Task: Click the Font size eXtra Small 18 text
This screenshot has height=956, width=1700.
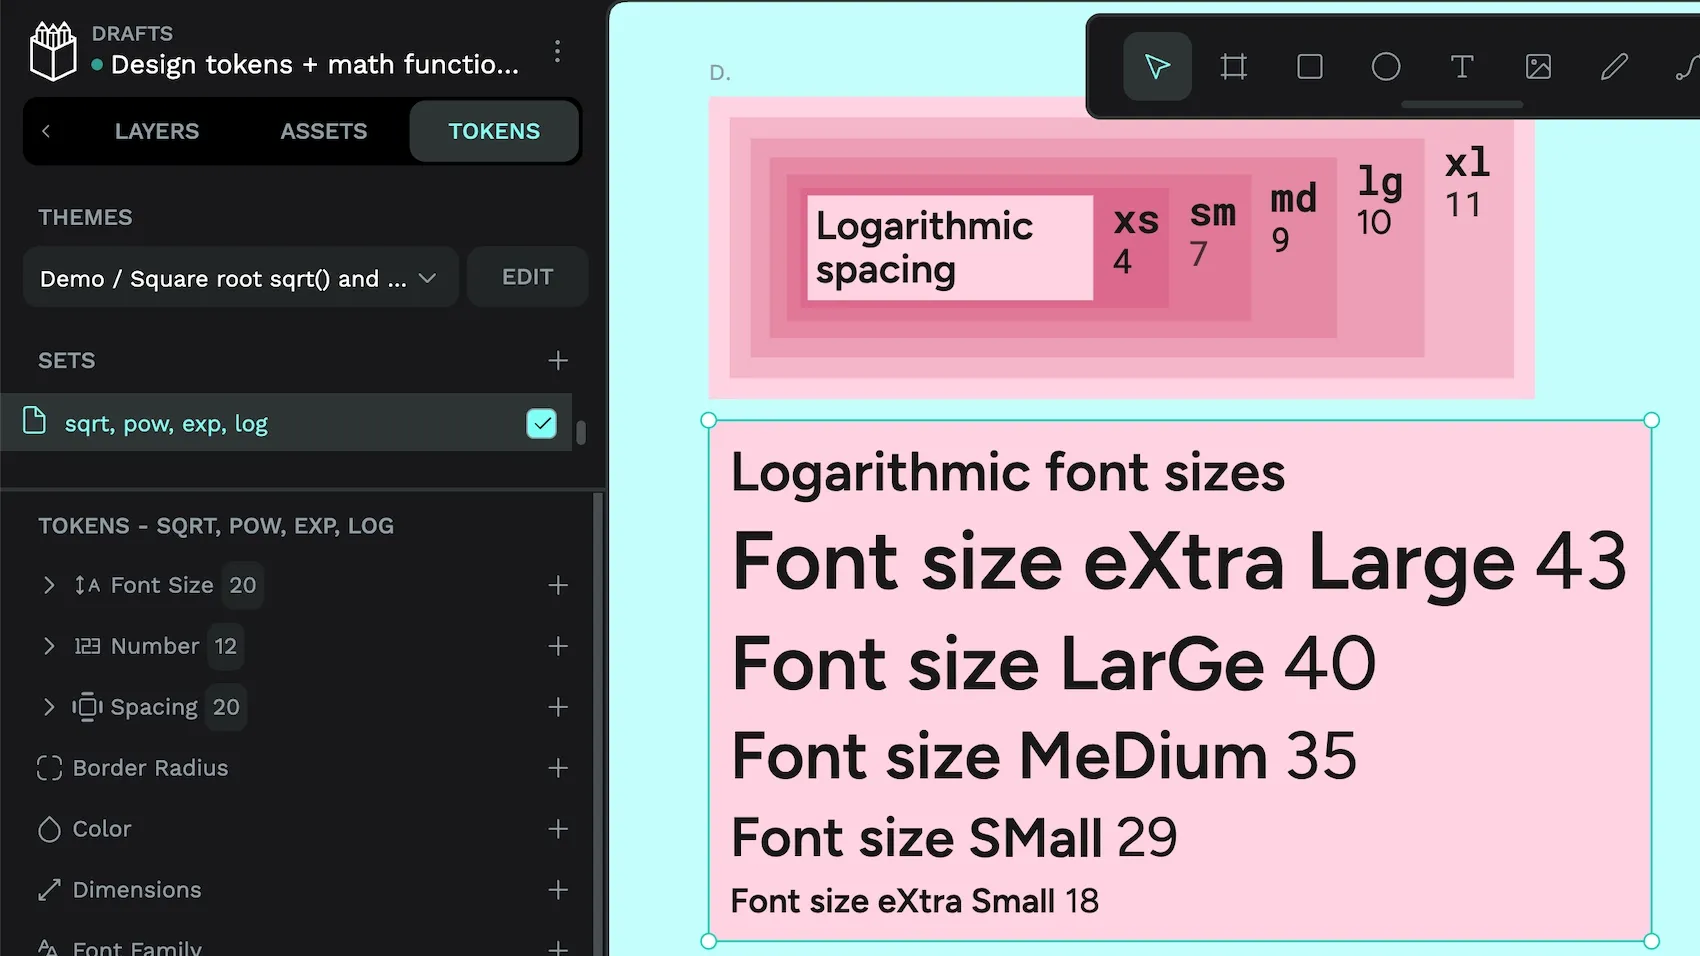Action: (915, 901)
